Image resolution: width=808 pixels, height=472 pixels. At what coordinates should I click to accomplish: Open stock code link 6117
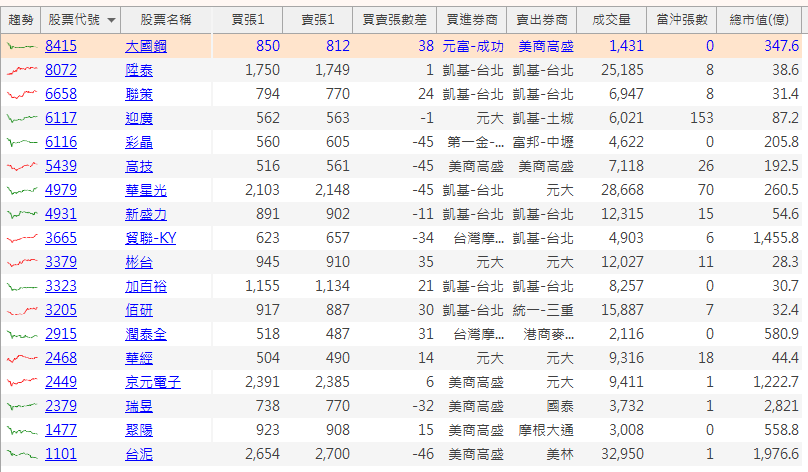[61, 118]
